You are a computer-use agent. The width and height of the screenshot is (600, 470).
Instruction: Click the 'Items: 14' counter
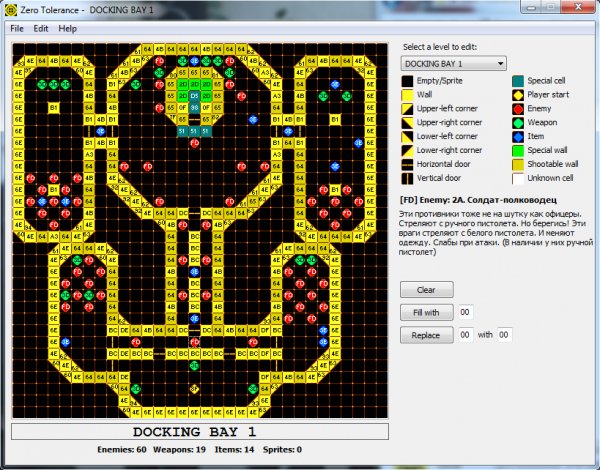pyautogui.click(x=234, y=450)
